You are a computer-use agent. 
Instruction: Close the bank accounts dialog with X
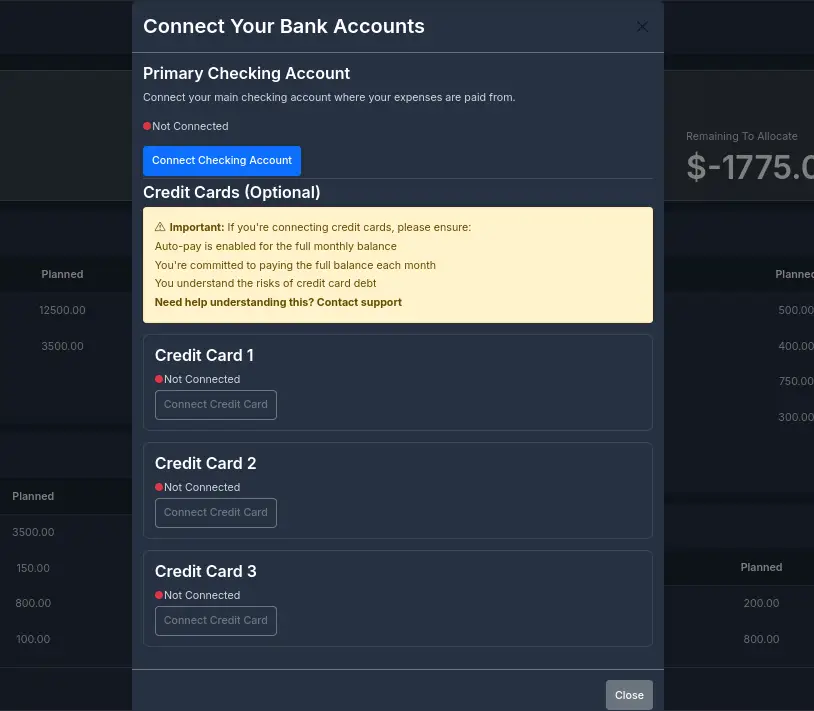pyautogui.click(x=642, y=27)
